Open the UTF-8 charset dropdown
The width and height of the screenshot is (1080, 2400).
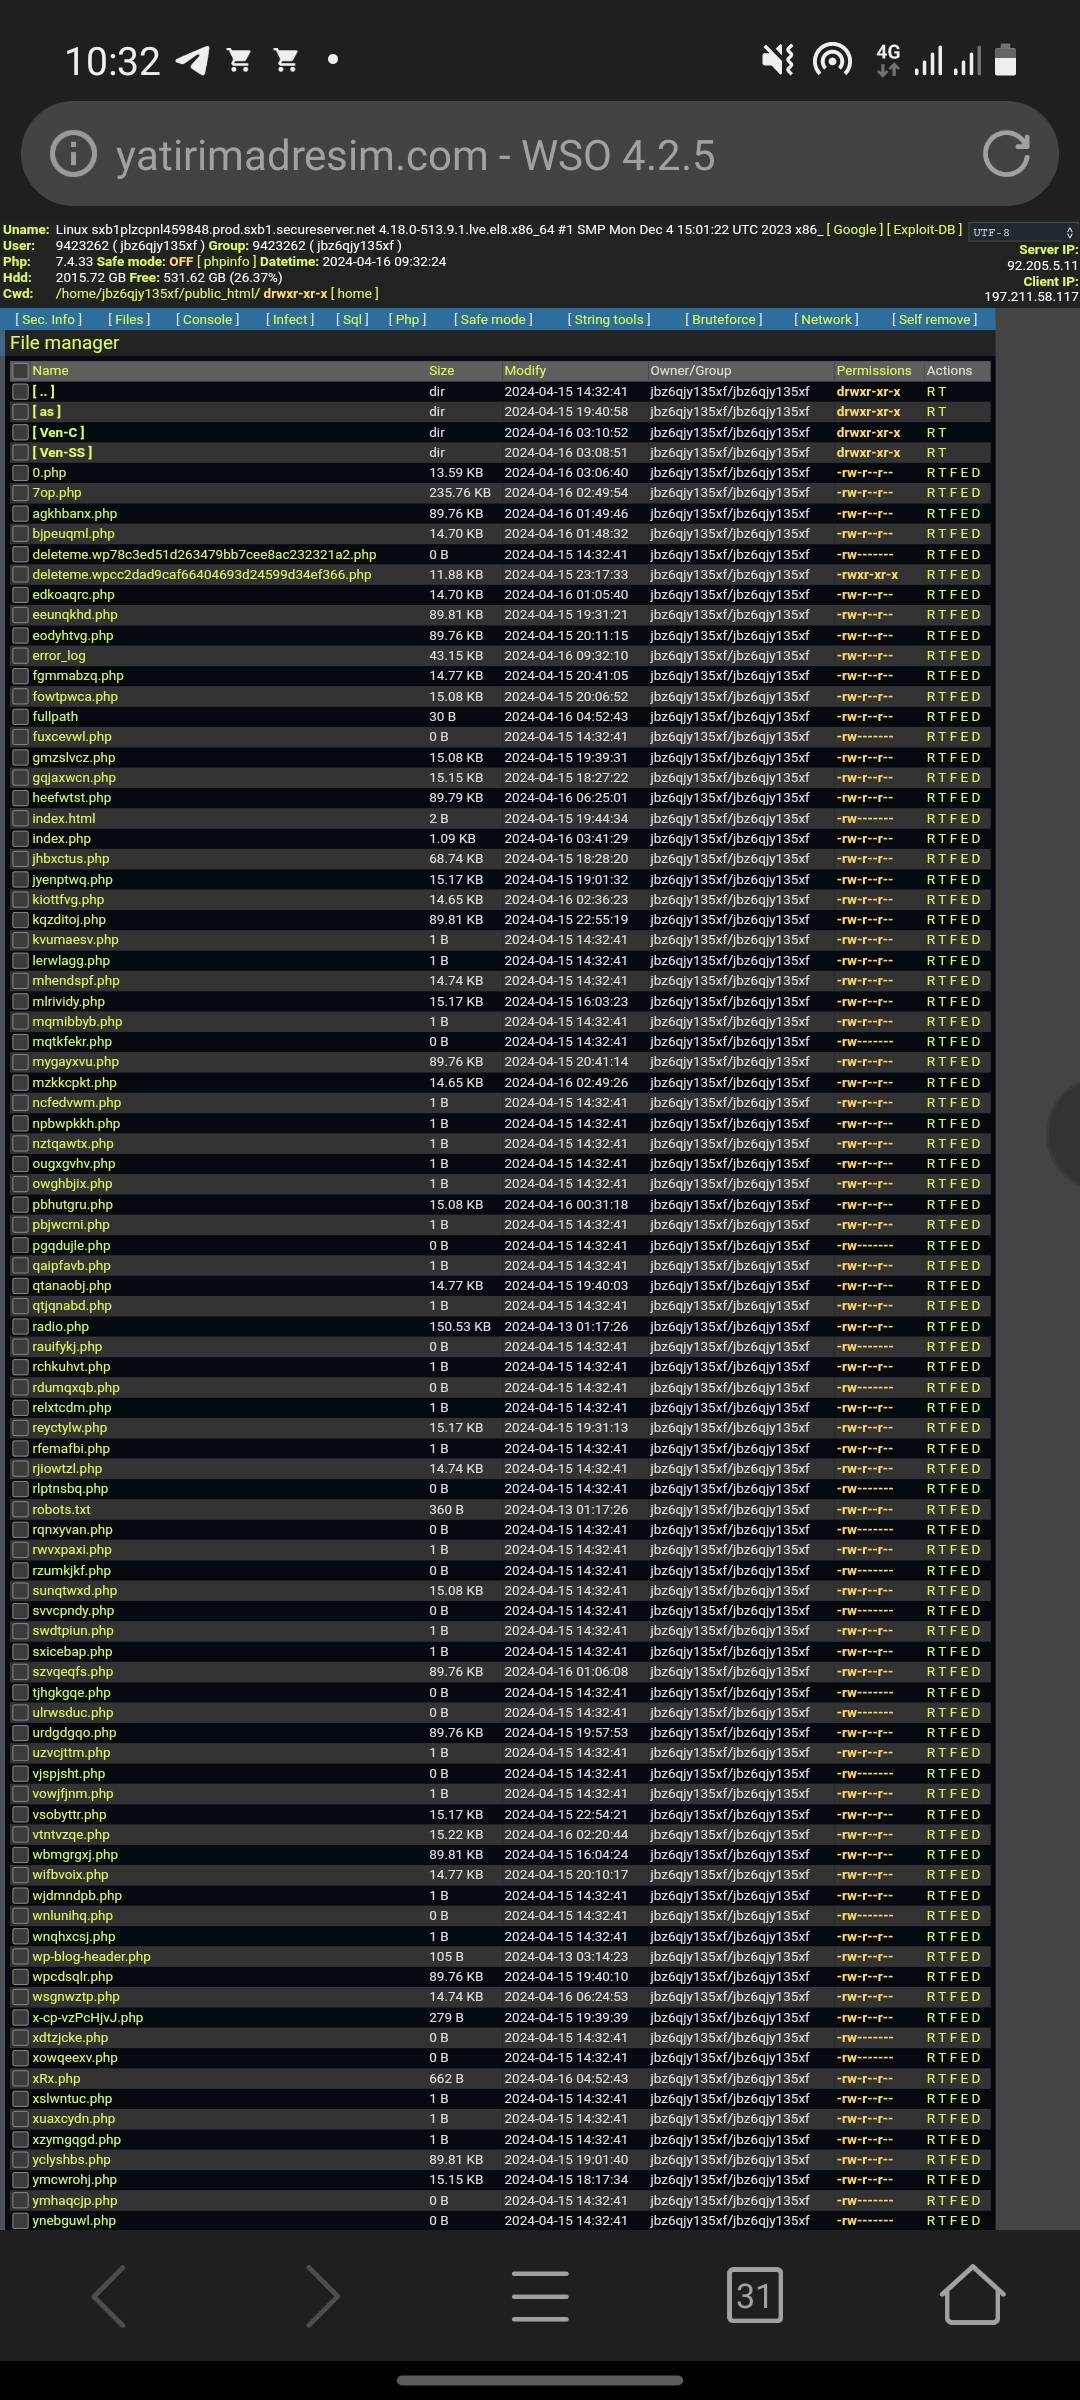1023,232
